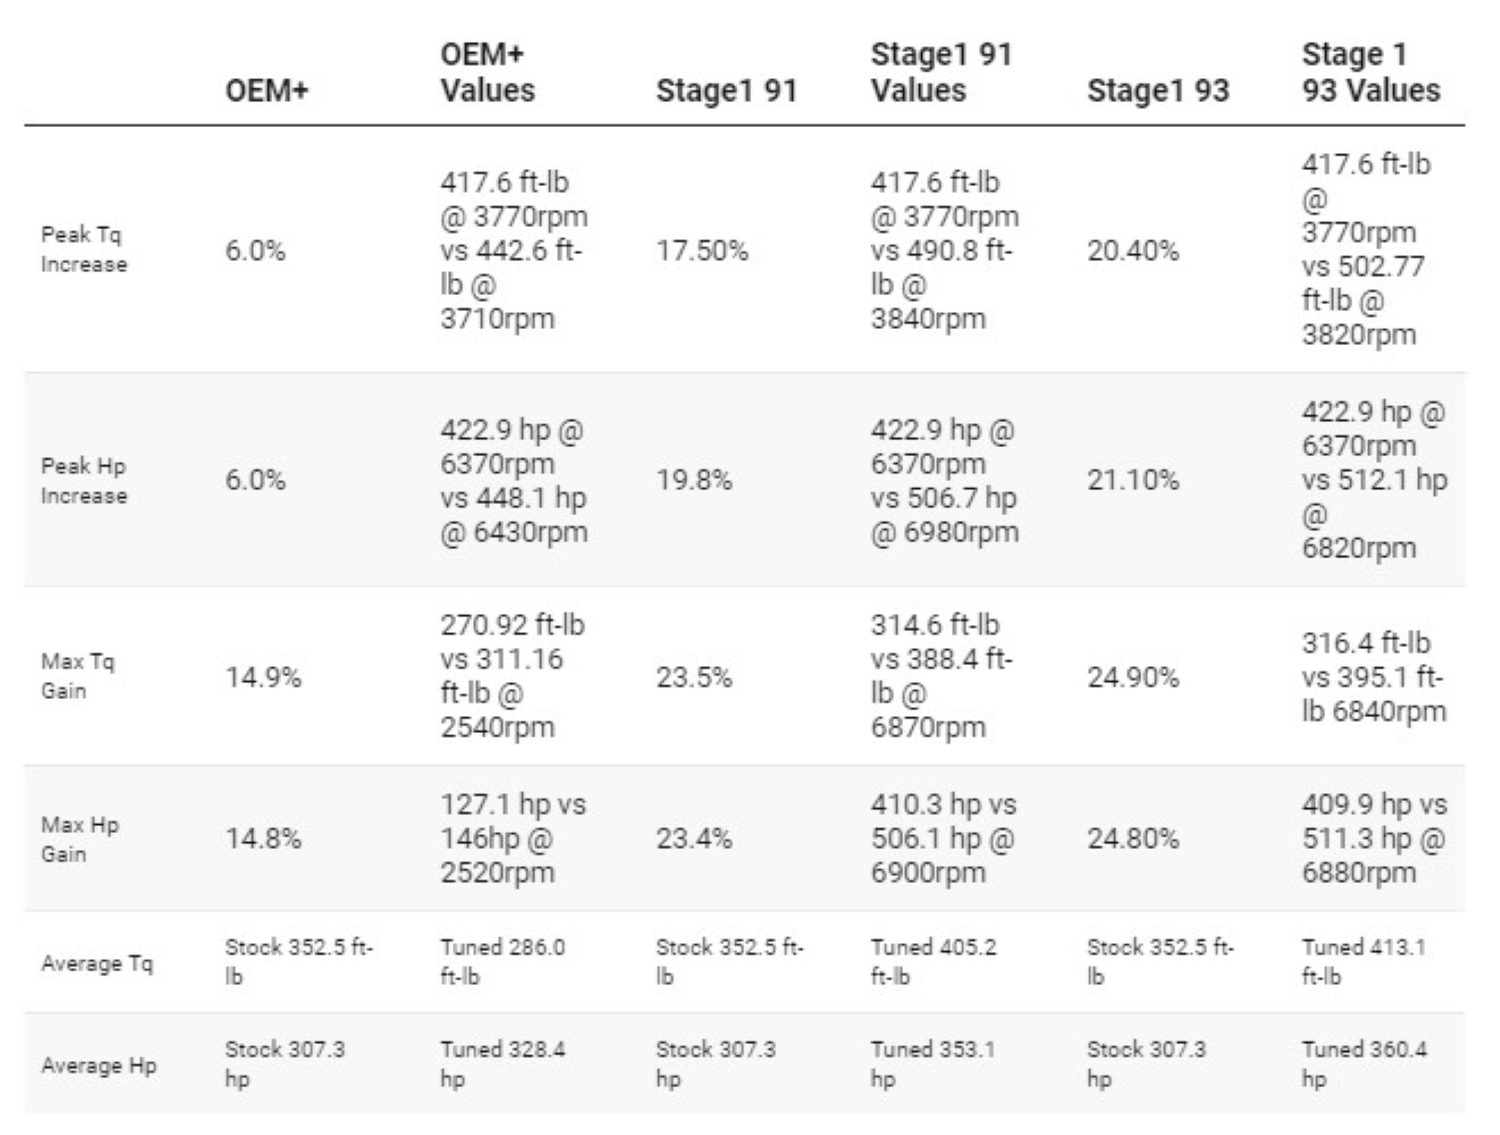Select the Peak Hp Increase row label
Image resolution: width=1500 pixels, height=1135 pixels.
pyautogui.click(x=84, y=480)
